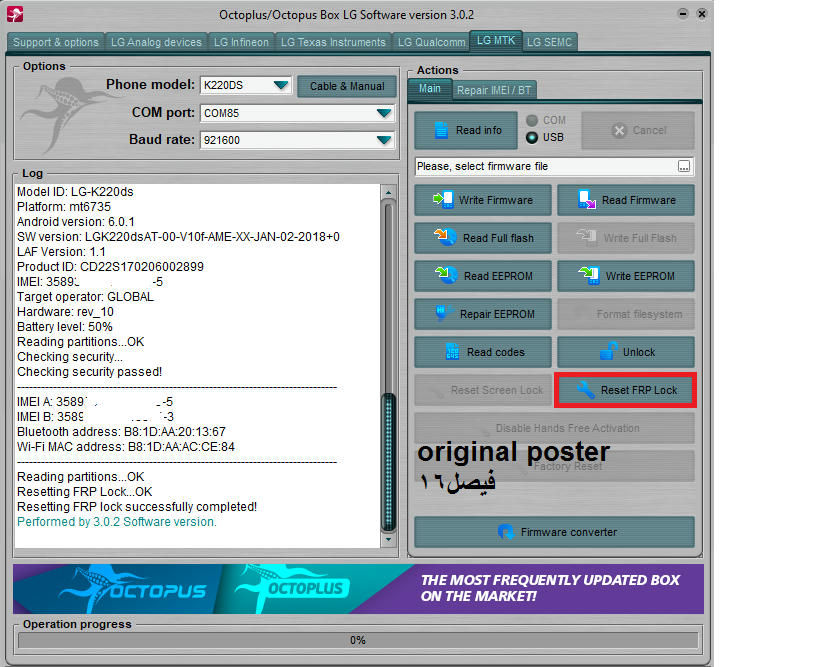This screenshot has height=667, width=816.
Task: Click the Cancel X icon
Action: click(x=619, y=130)
